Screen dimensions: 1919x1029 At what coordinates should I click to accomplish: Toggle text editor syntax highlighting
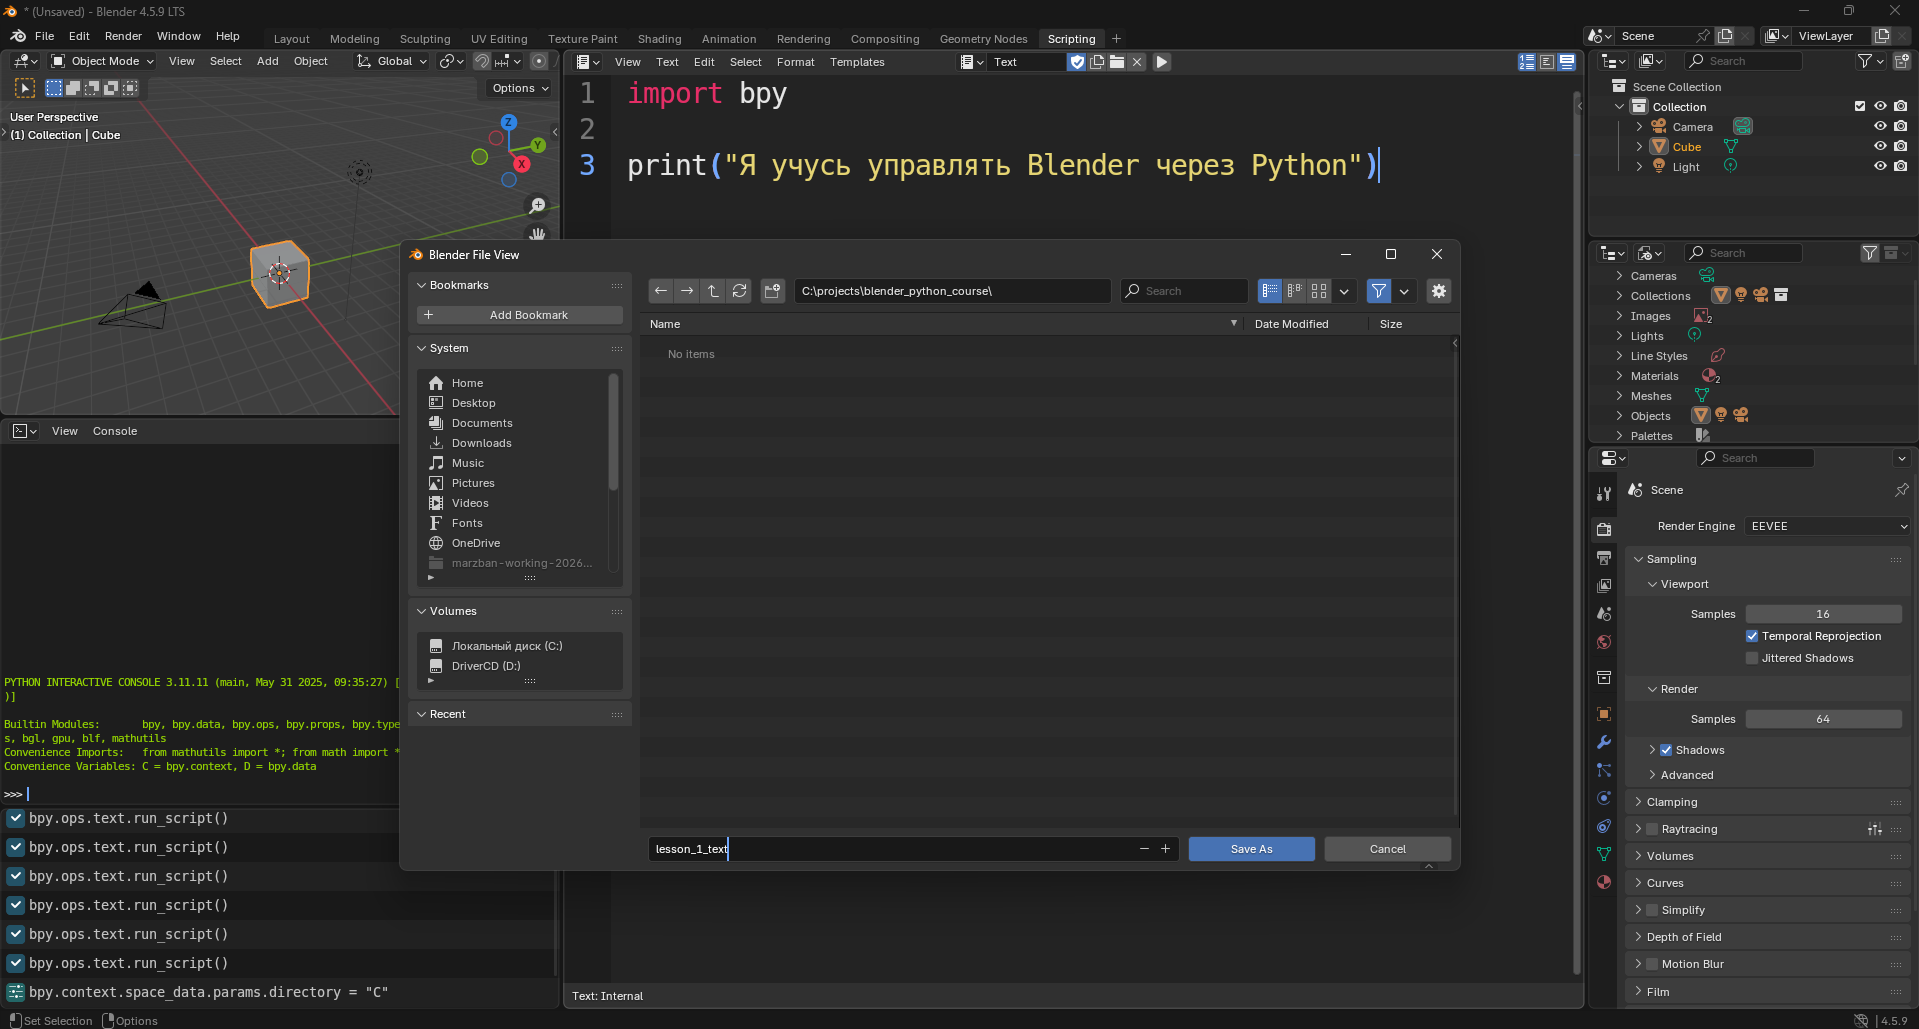click(x=1567, y=62)
